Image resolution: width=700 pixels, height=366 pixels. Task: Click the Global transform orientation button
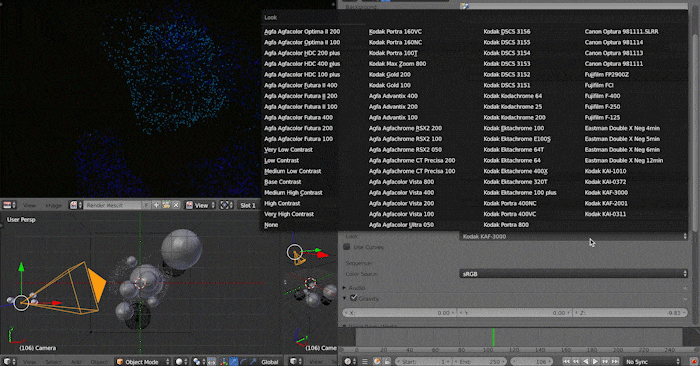tap(270, 362)
